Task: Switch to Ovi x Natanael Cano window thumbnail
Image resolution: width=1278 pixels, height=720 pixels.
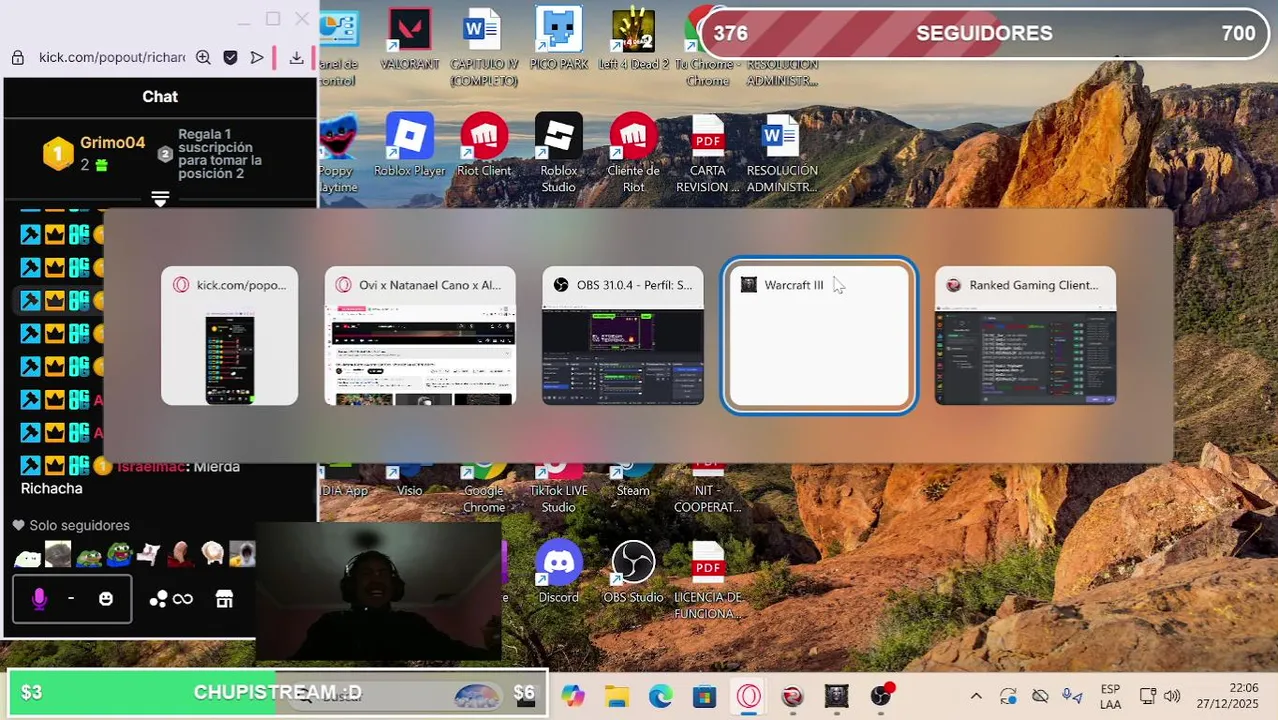Action: point(420,336)
